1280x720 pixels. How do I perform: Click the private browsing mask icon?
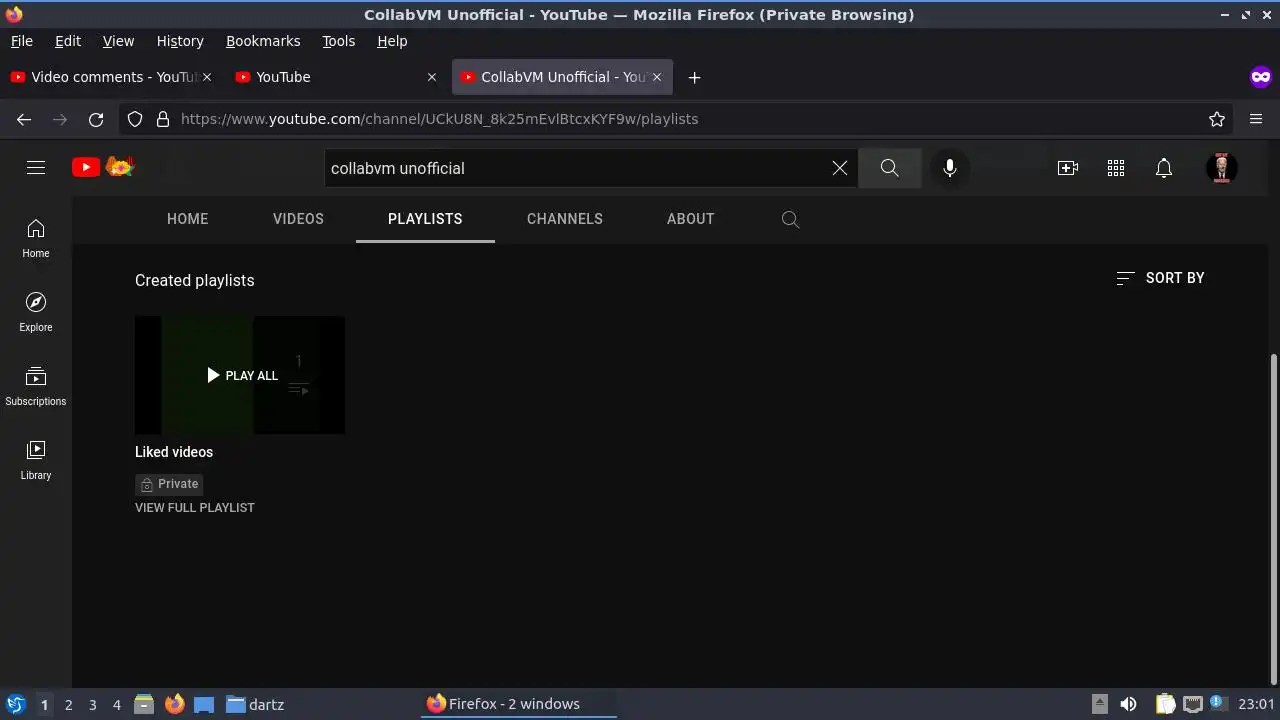[1260, 77]
